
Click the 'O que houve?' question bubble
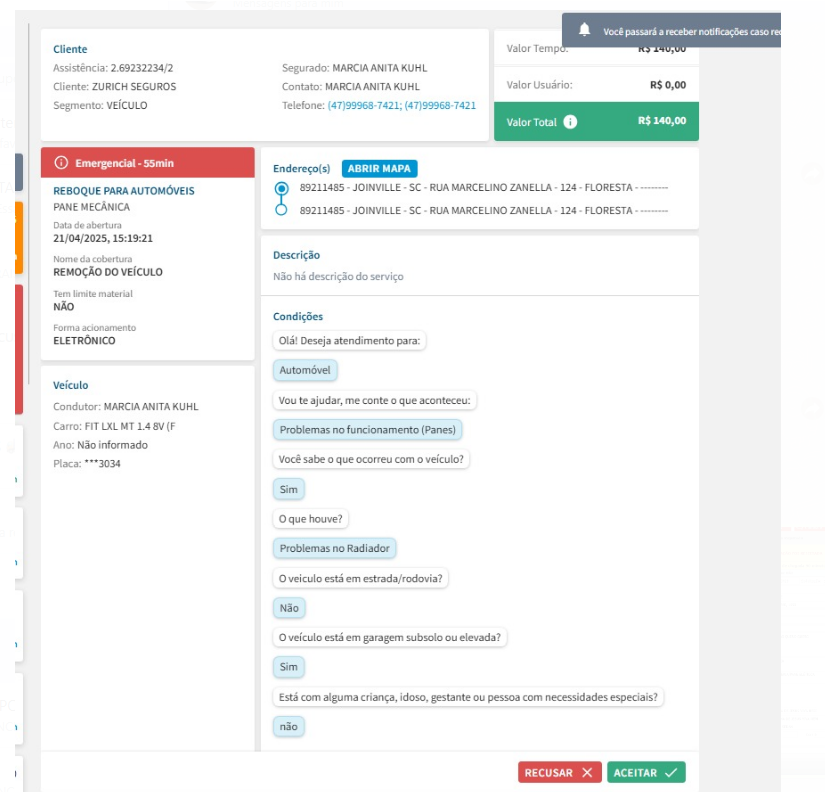(310, 519)
